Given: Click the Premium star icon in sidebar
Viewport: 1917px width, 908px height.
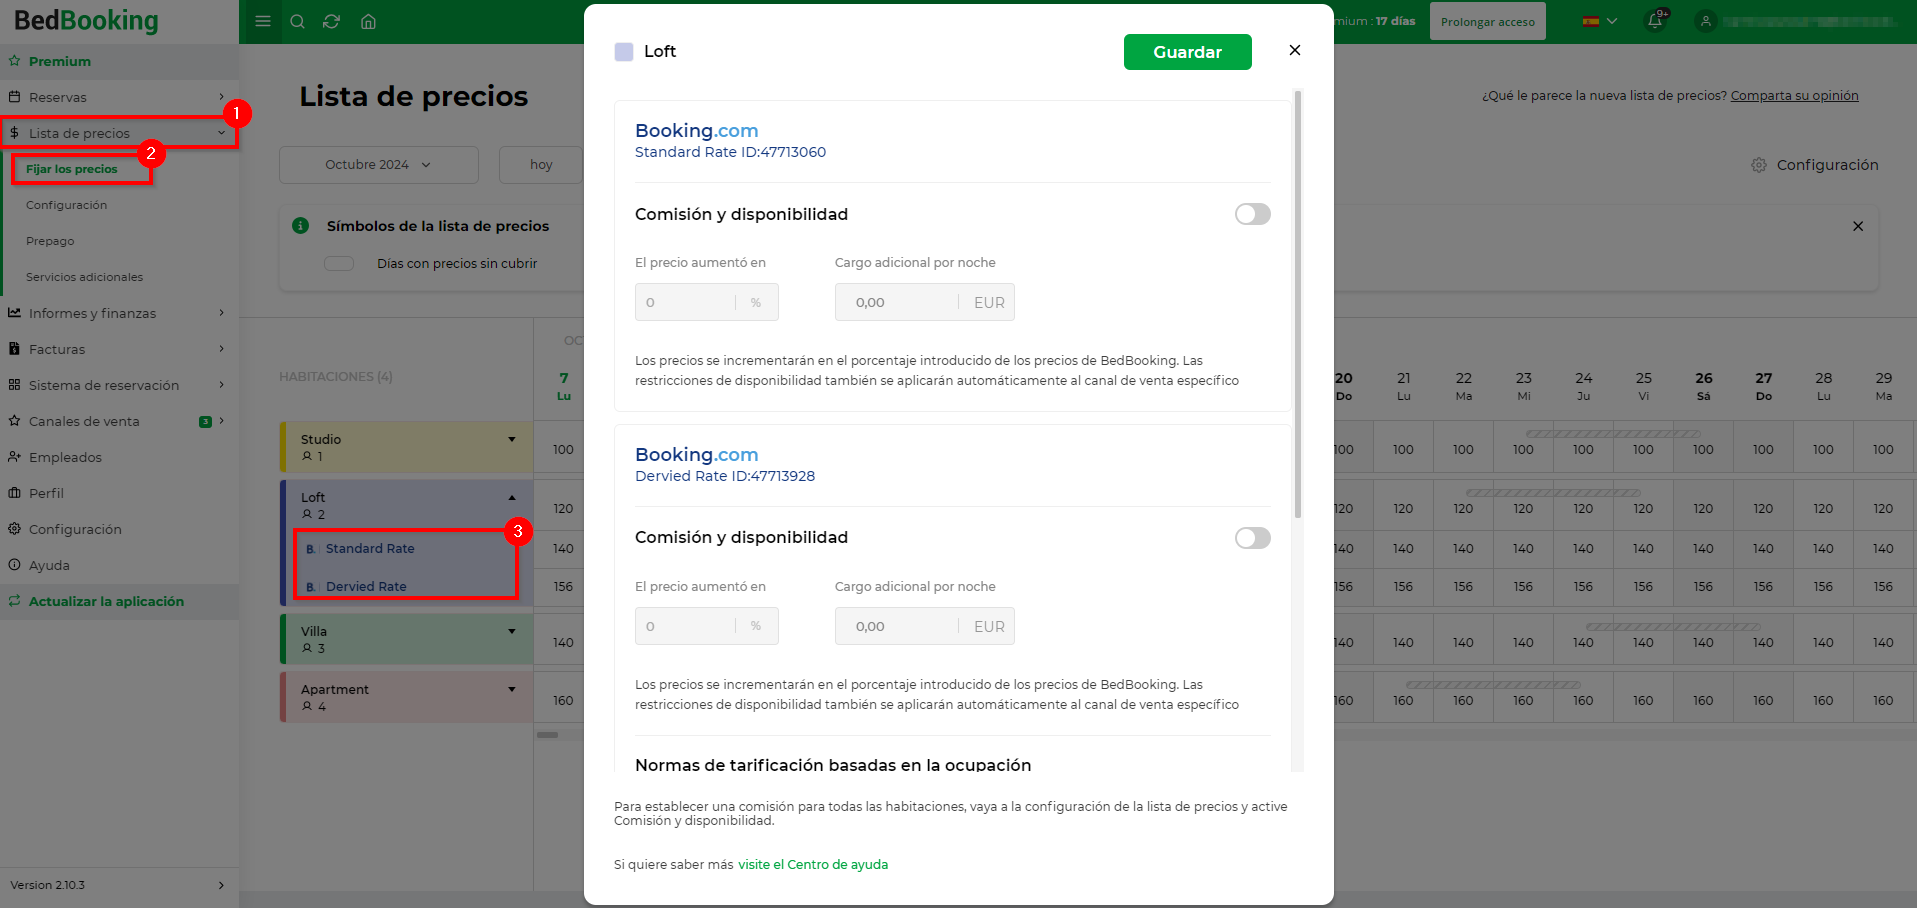Looking at the screenshot, I should (15, 61).
